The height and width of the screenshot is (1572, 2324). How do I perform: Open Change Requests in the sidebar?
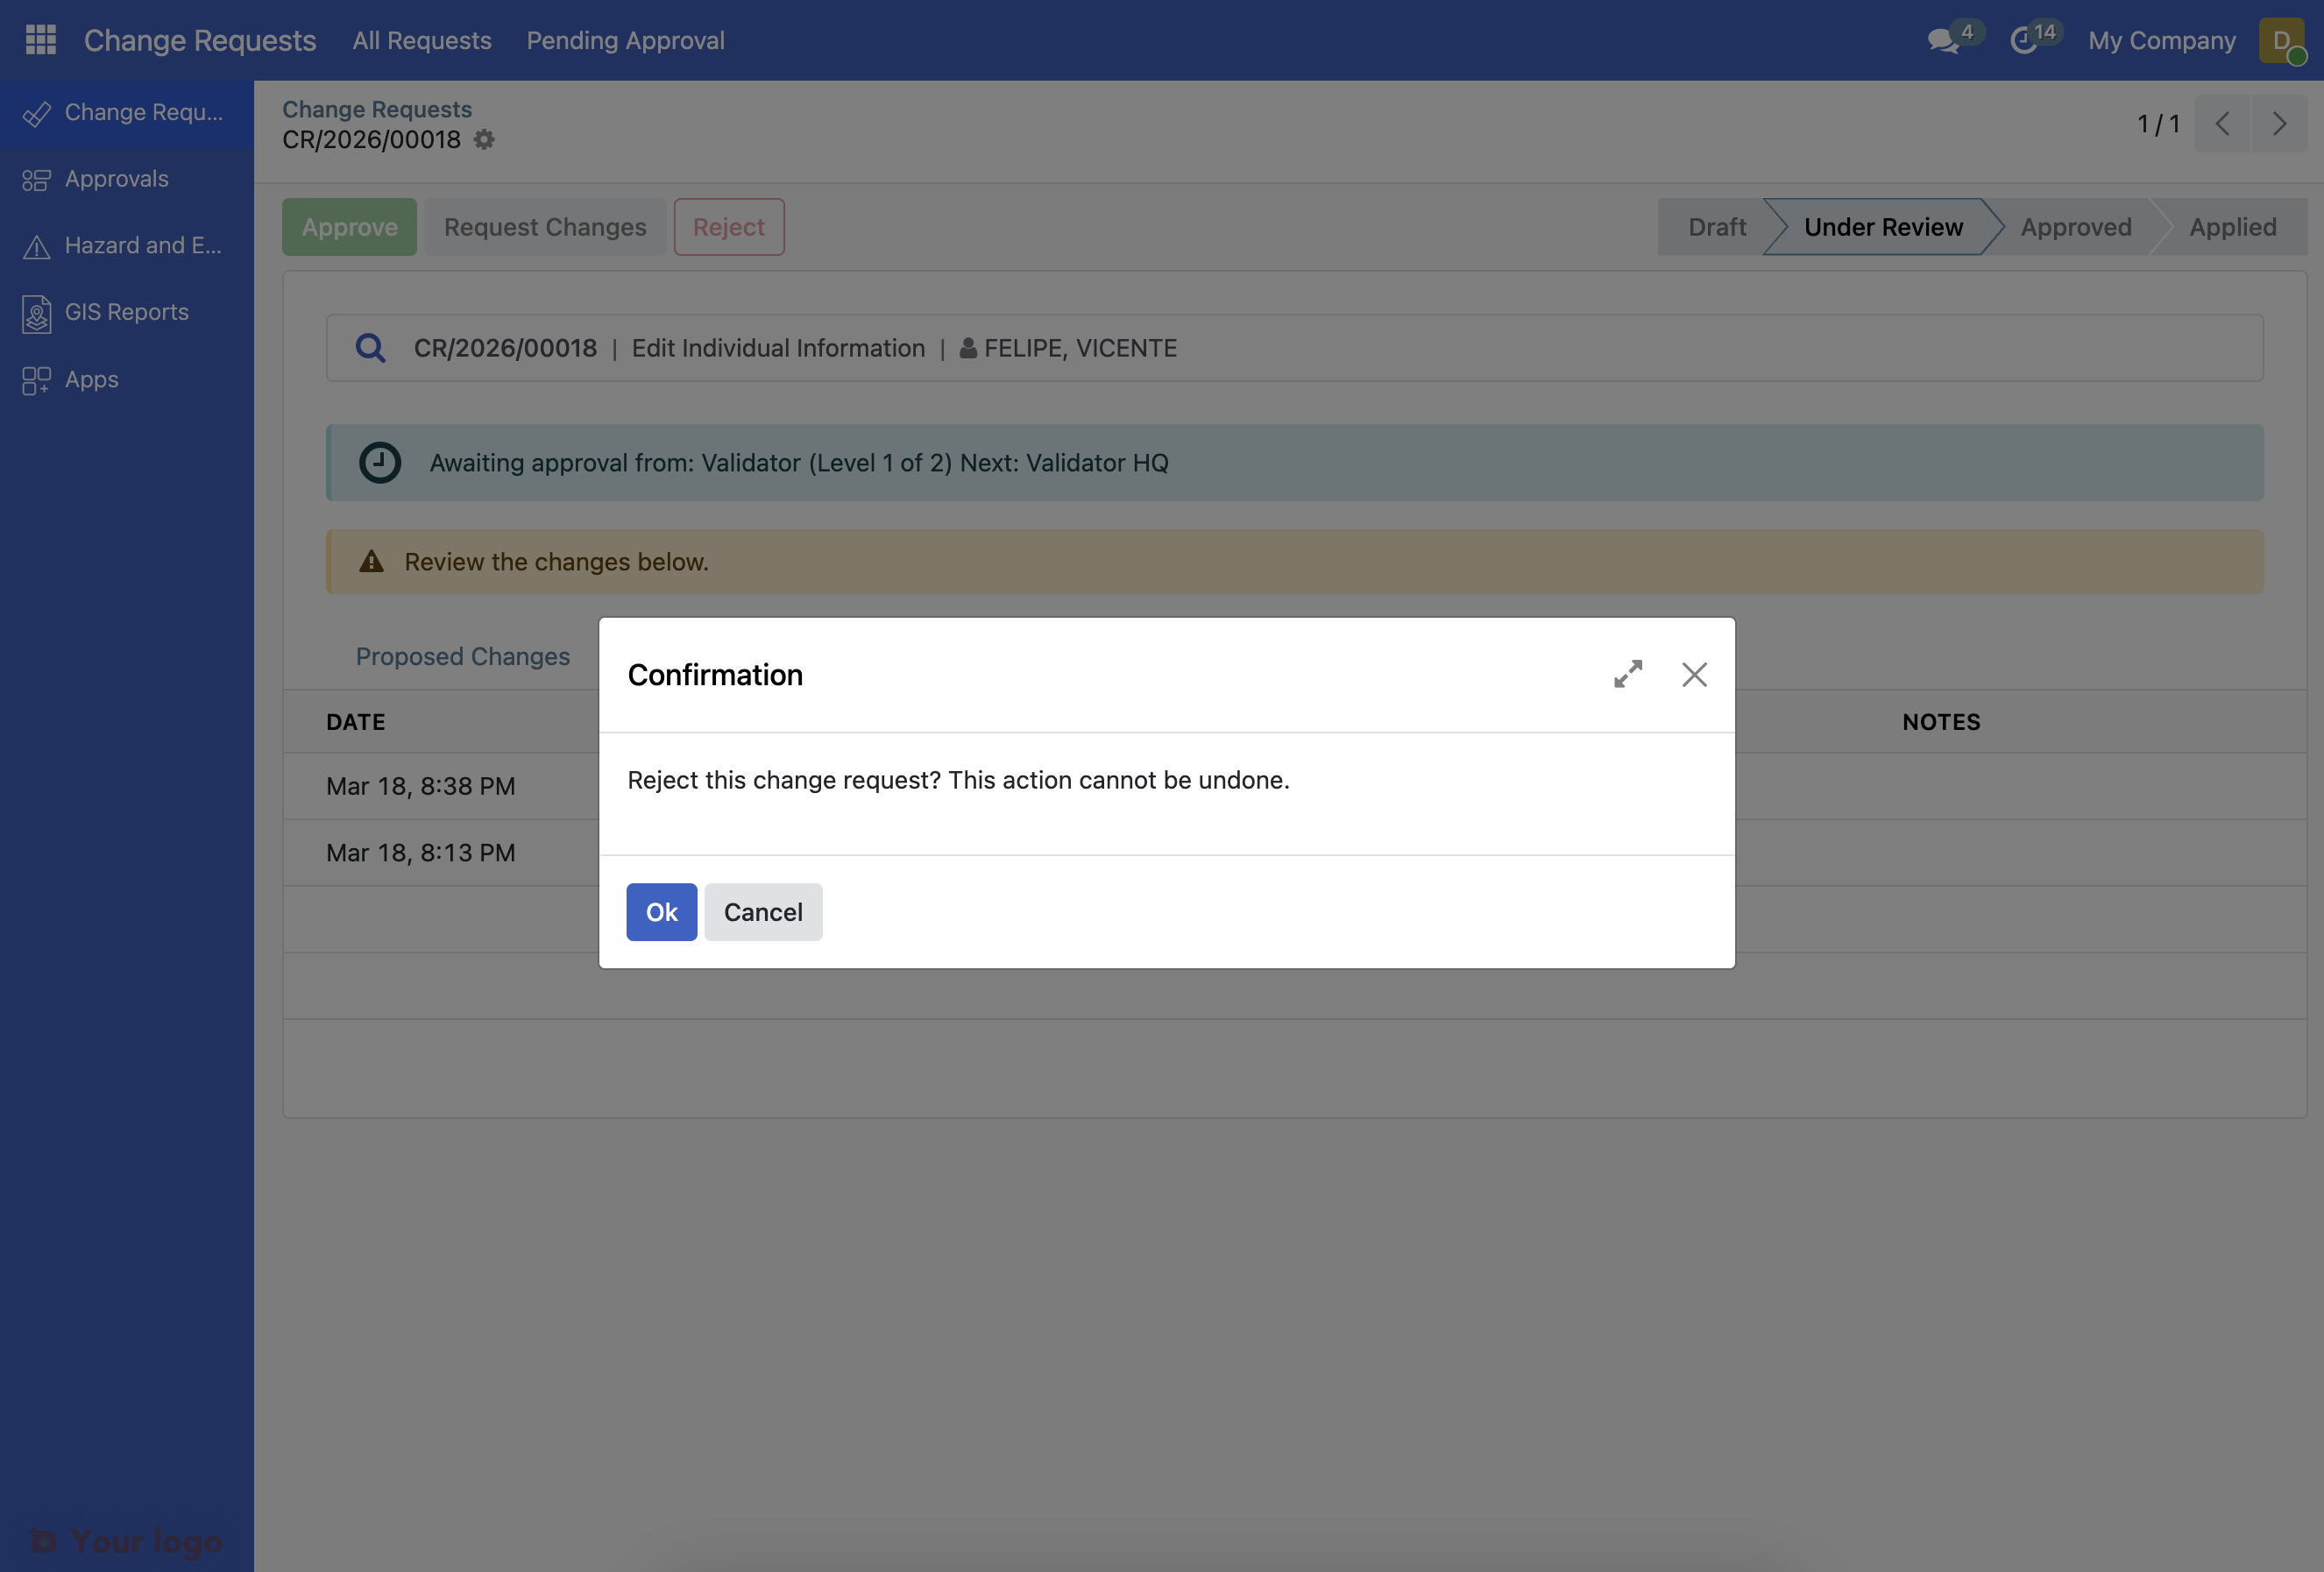tap(127, 113)
